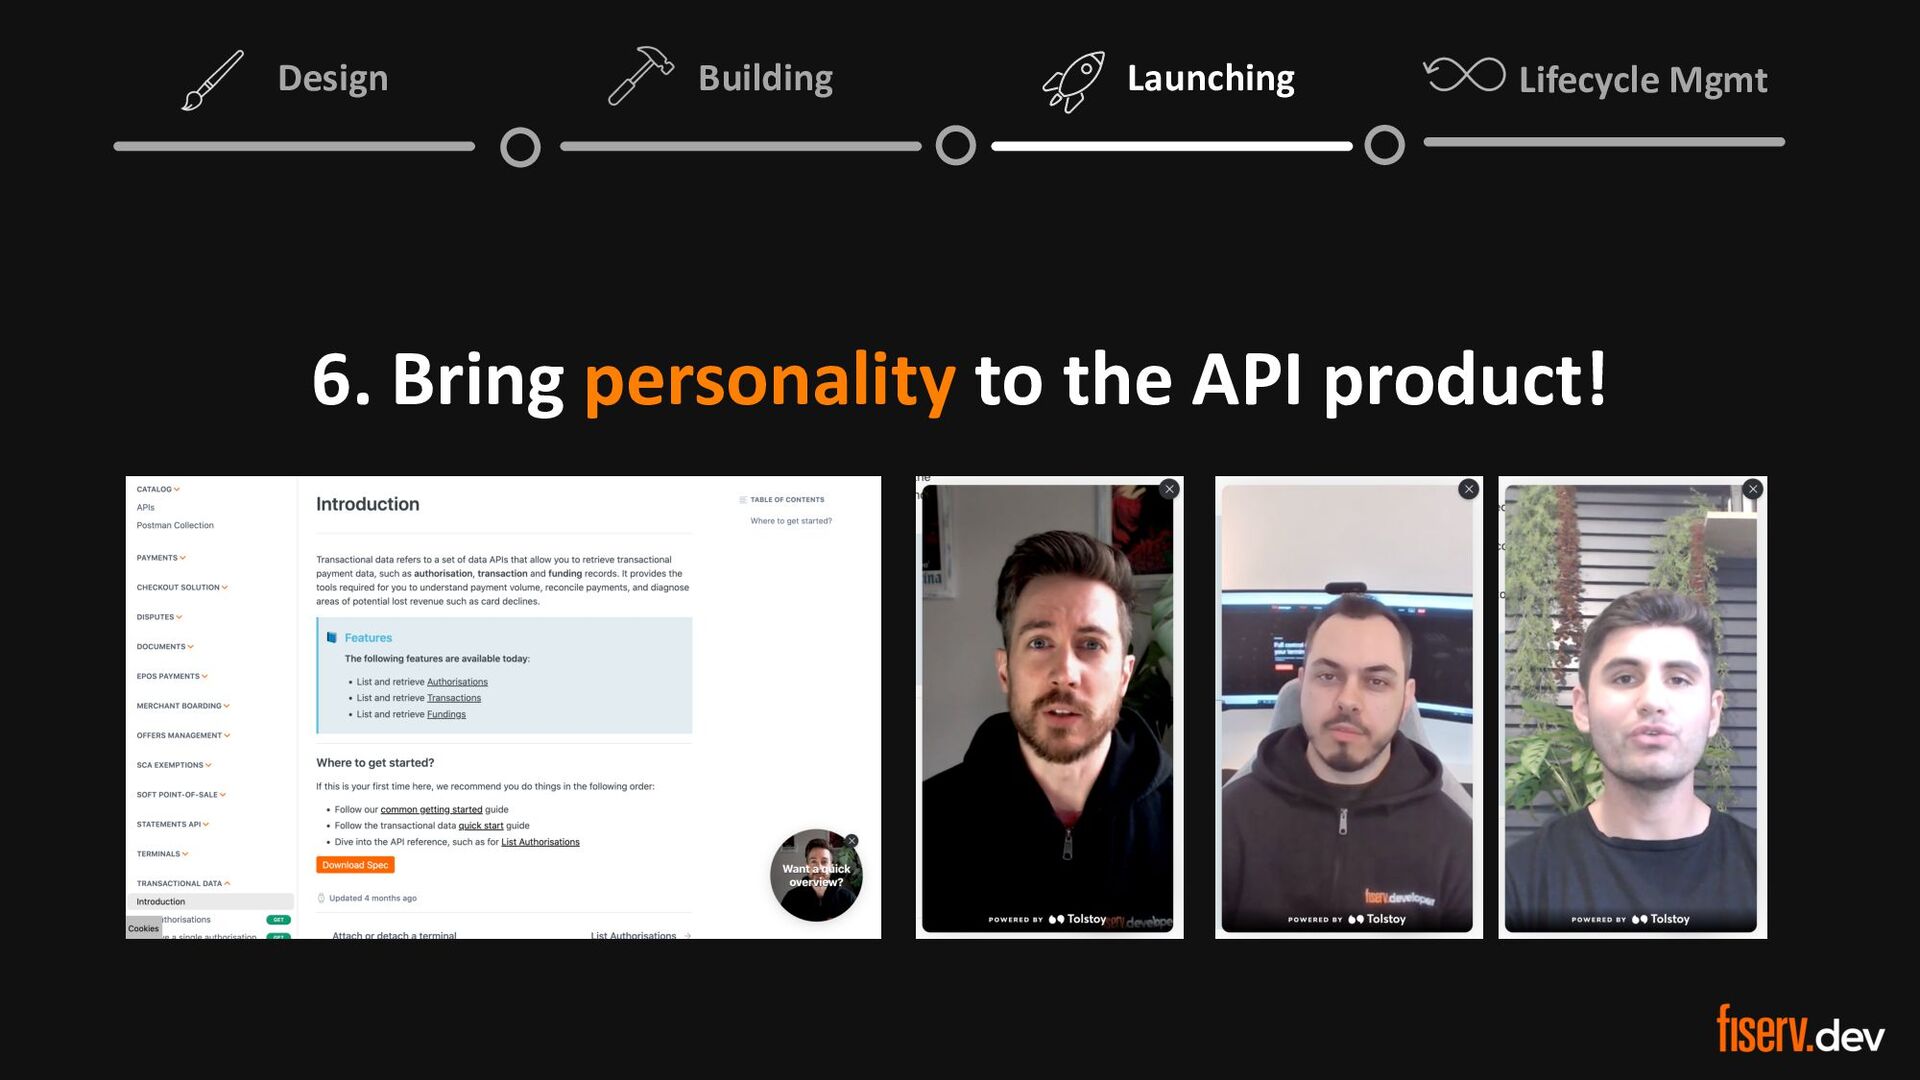
Task: Close the third Tolstoy video with plants background
Action: point(1753,489)
